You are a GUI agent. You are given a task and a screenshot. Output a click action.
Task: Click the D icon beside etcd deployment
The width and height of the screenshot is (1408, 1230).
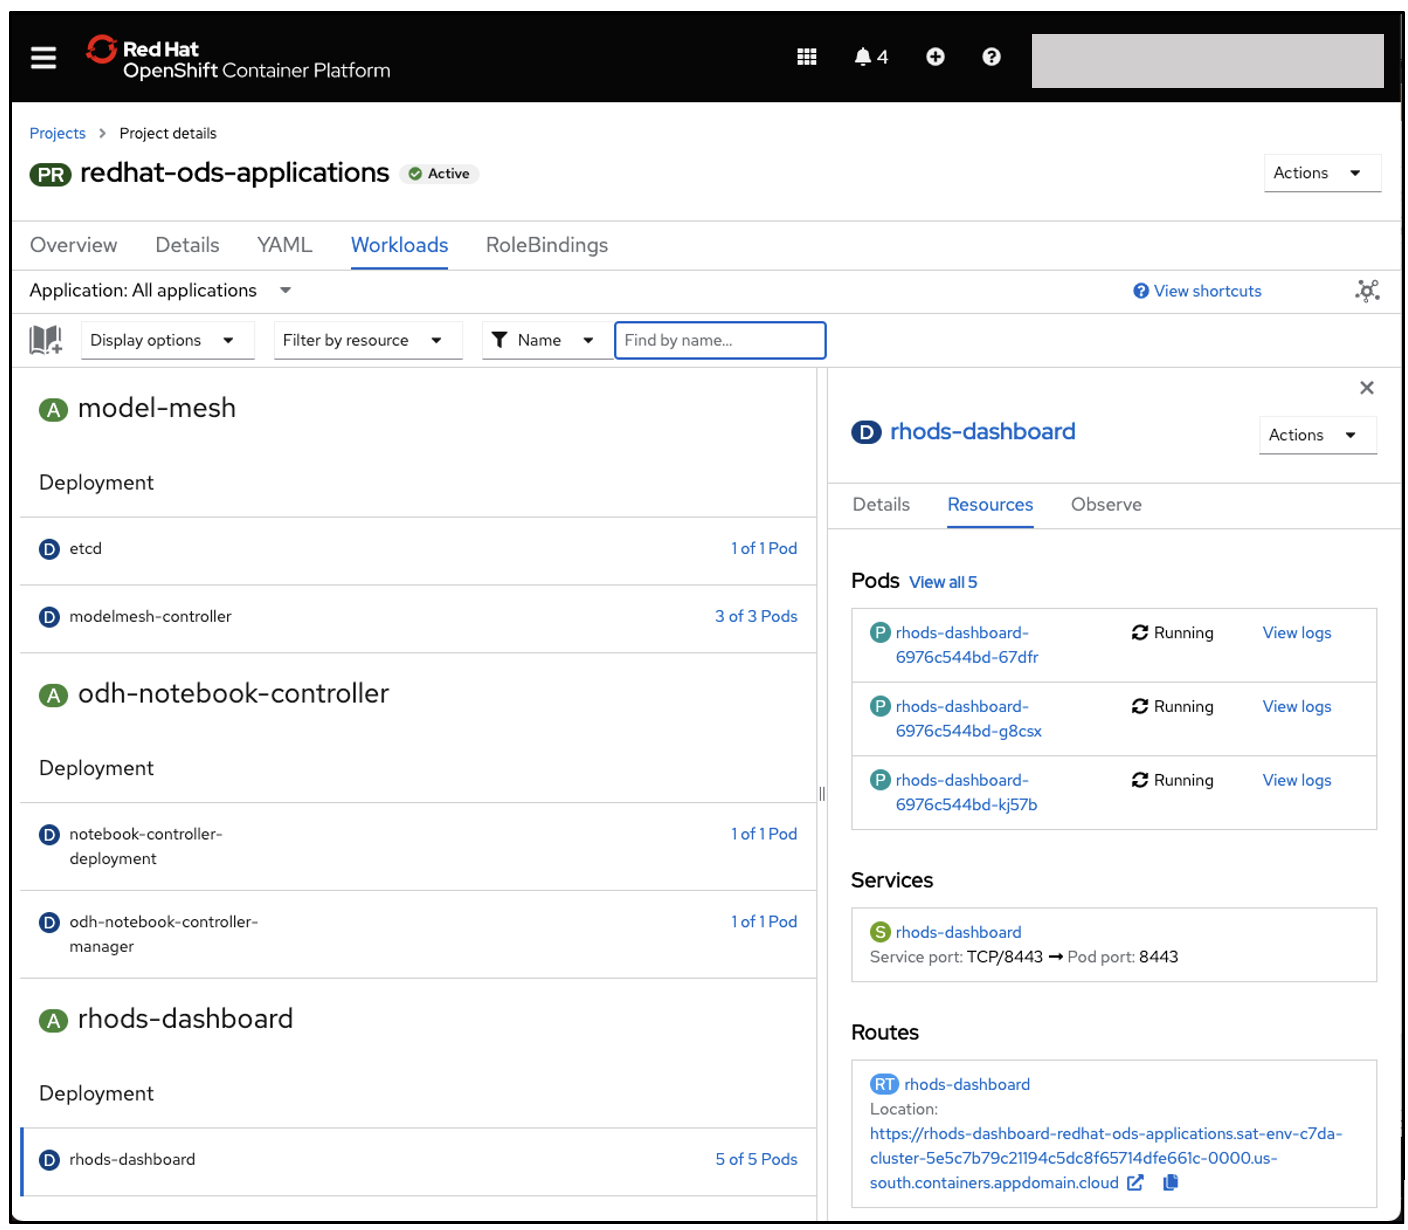(x=49, y=549)
